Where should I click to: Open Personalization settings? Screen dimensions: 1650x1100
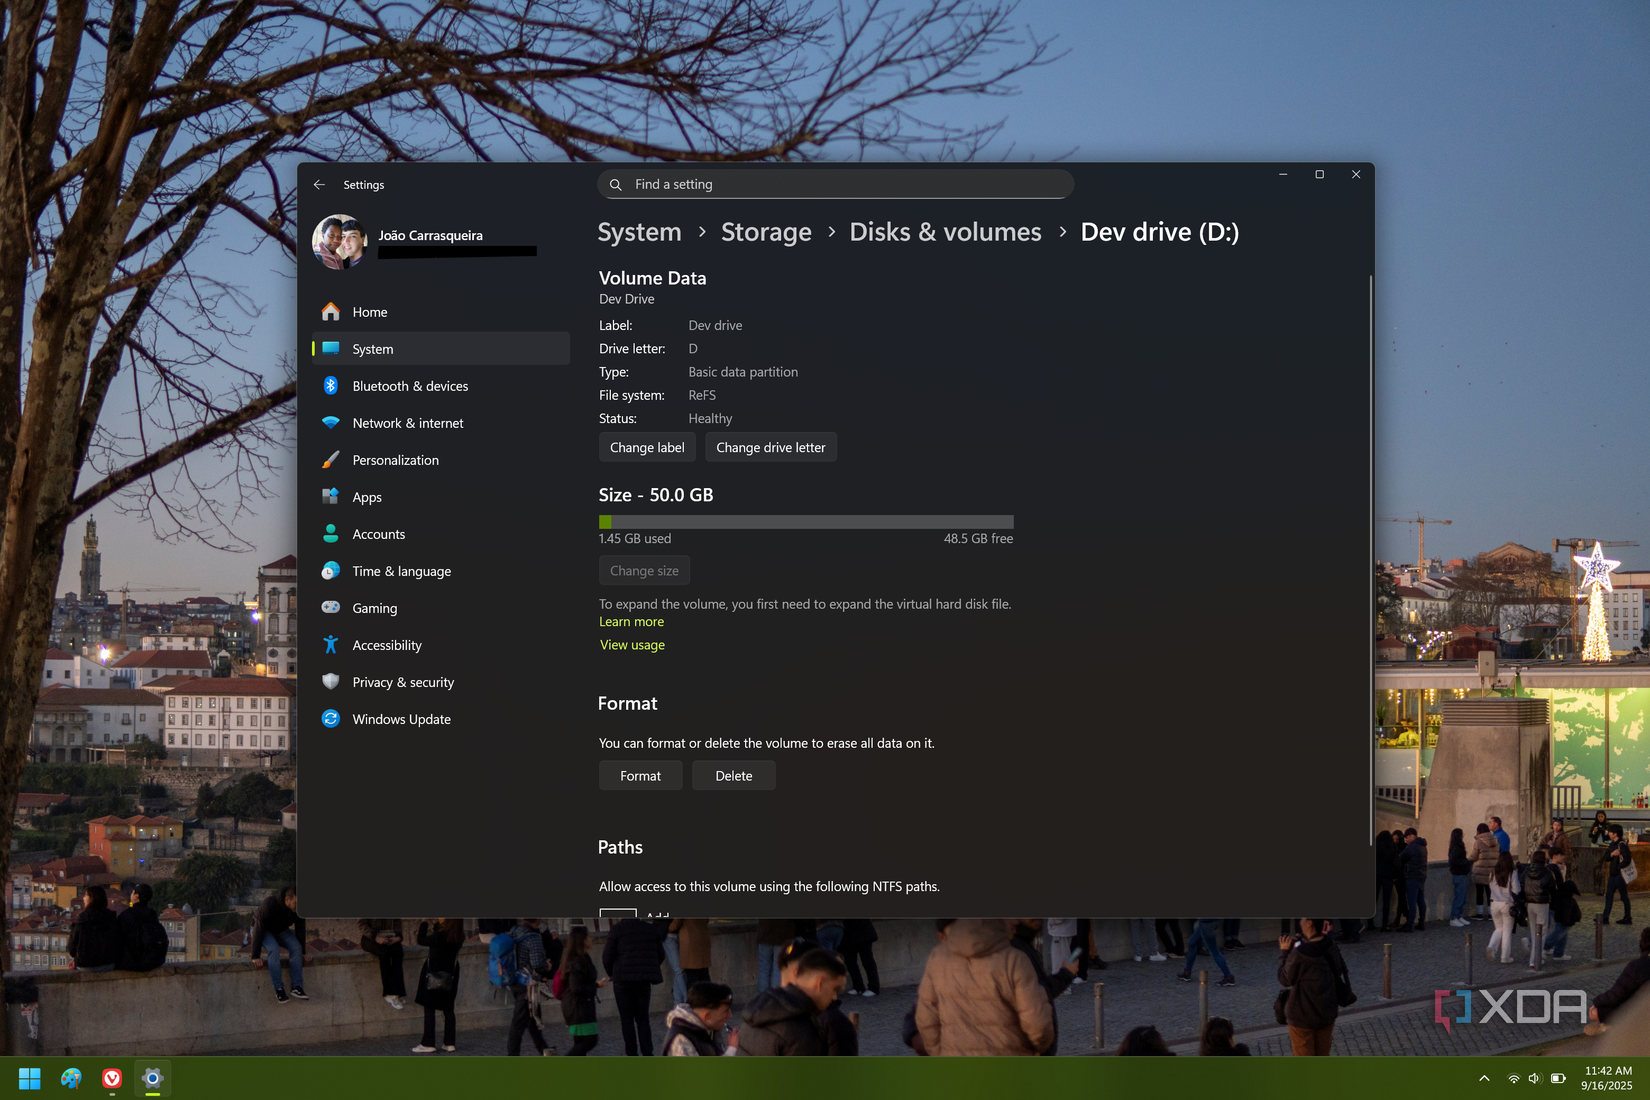(x=395, y=459)
